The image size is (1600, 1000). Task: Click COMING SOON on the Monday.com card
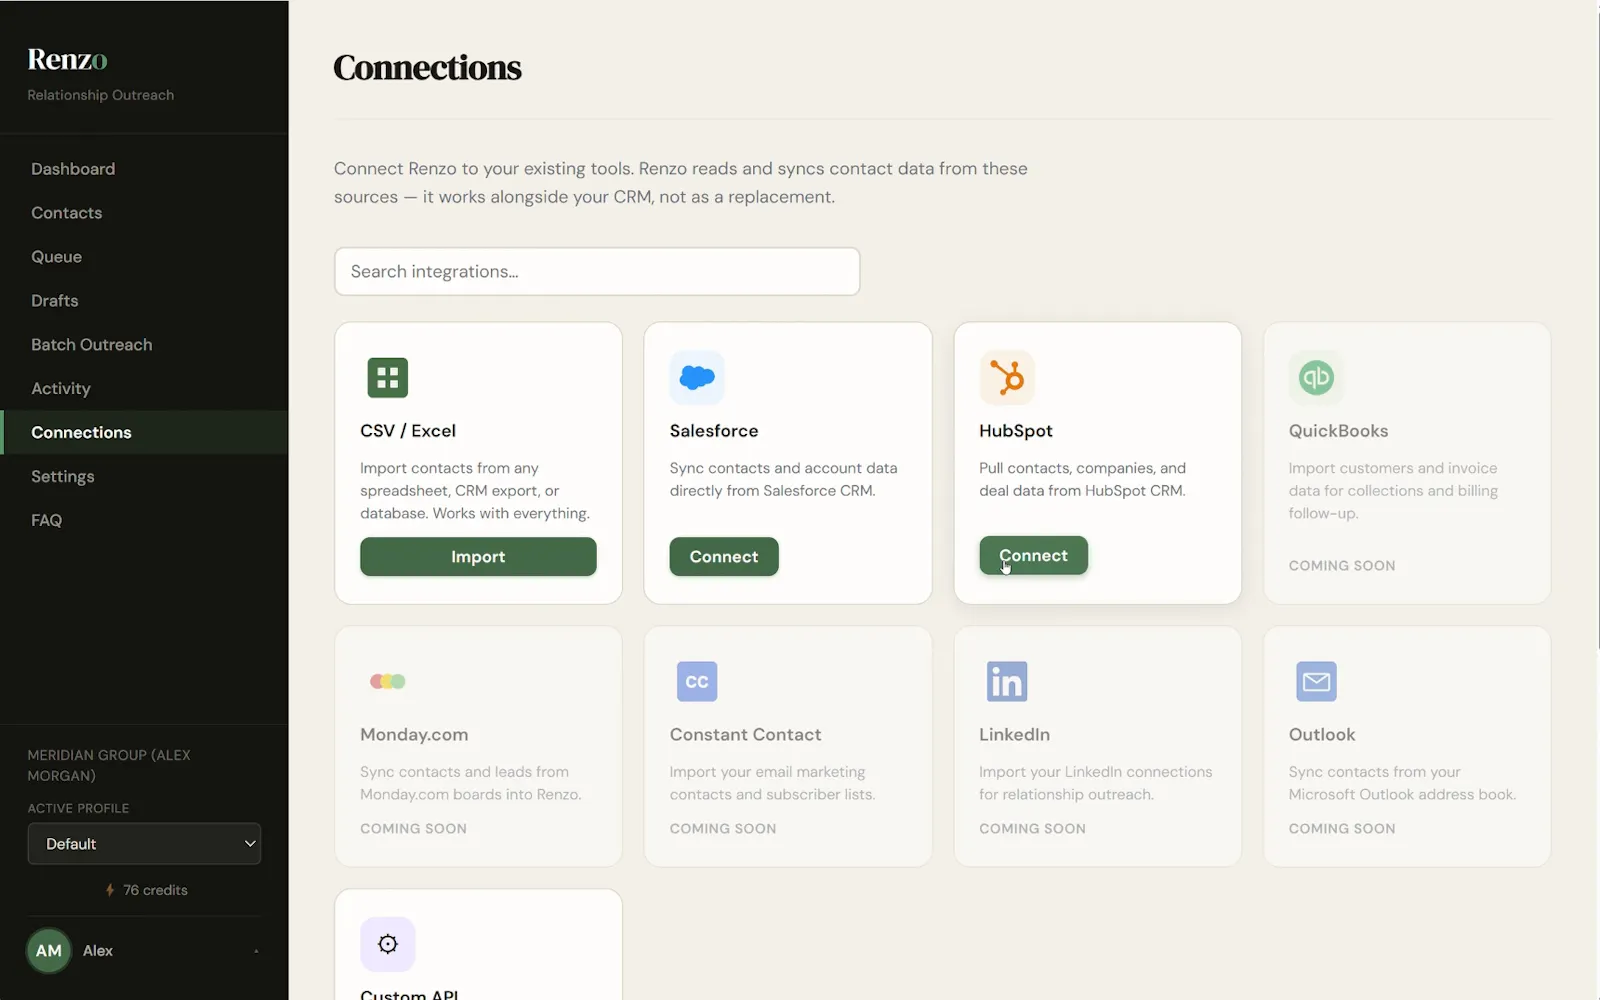(x=413, y=829)
